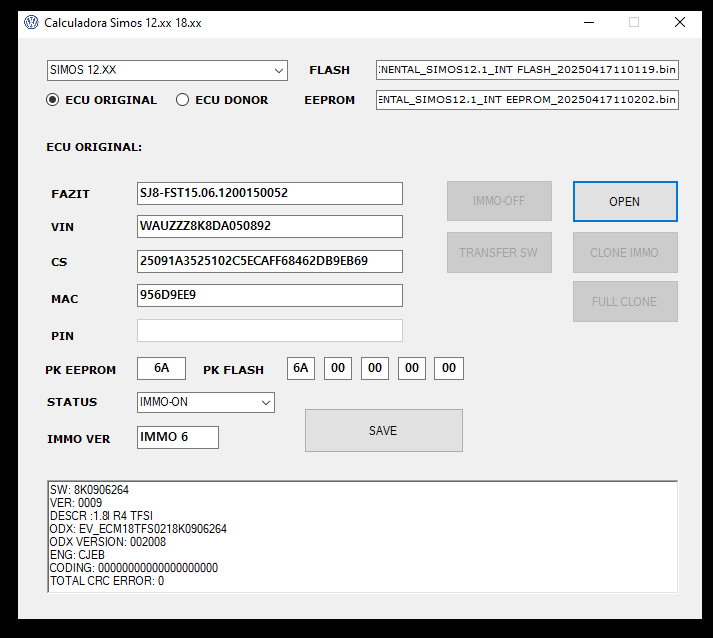Click the Volkswagen app icon in title bar
The height and width of the screenshot is (638, 713).
point(31,22)
